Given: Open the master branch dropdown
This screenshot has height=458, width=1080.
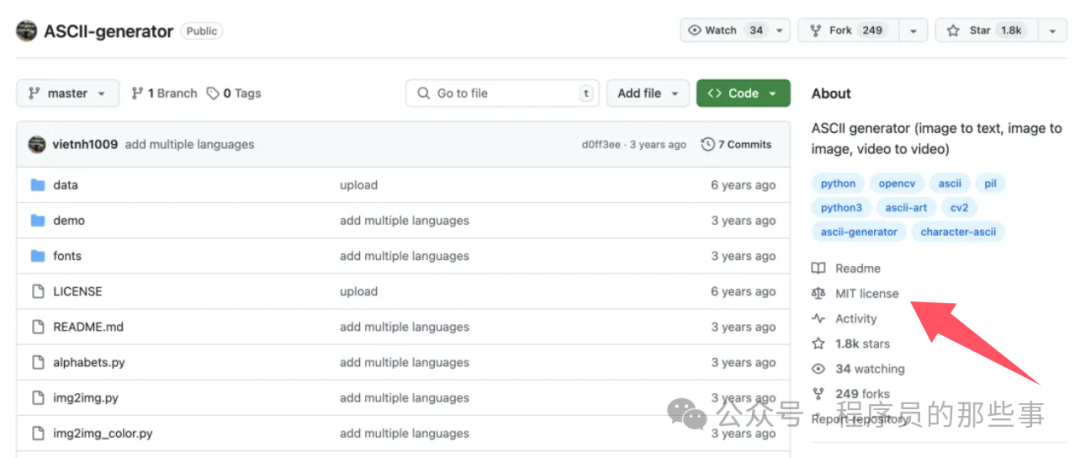Looking at the screenshot, I should click(67, 93).
